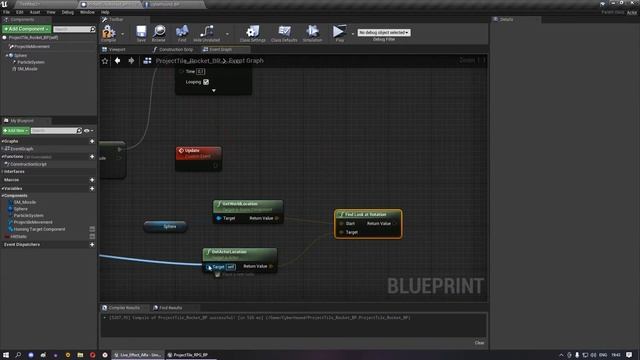Open Compile options dropdown arrow
This screenshot has width=640, height=360.
(x=122, y=34)
